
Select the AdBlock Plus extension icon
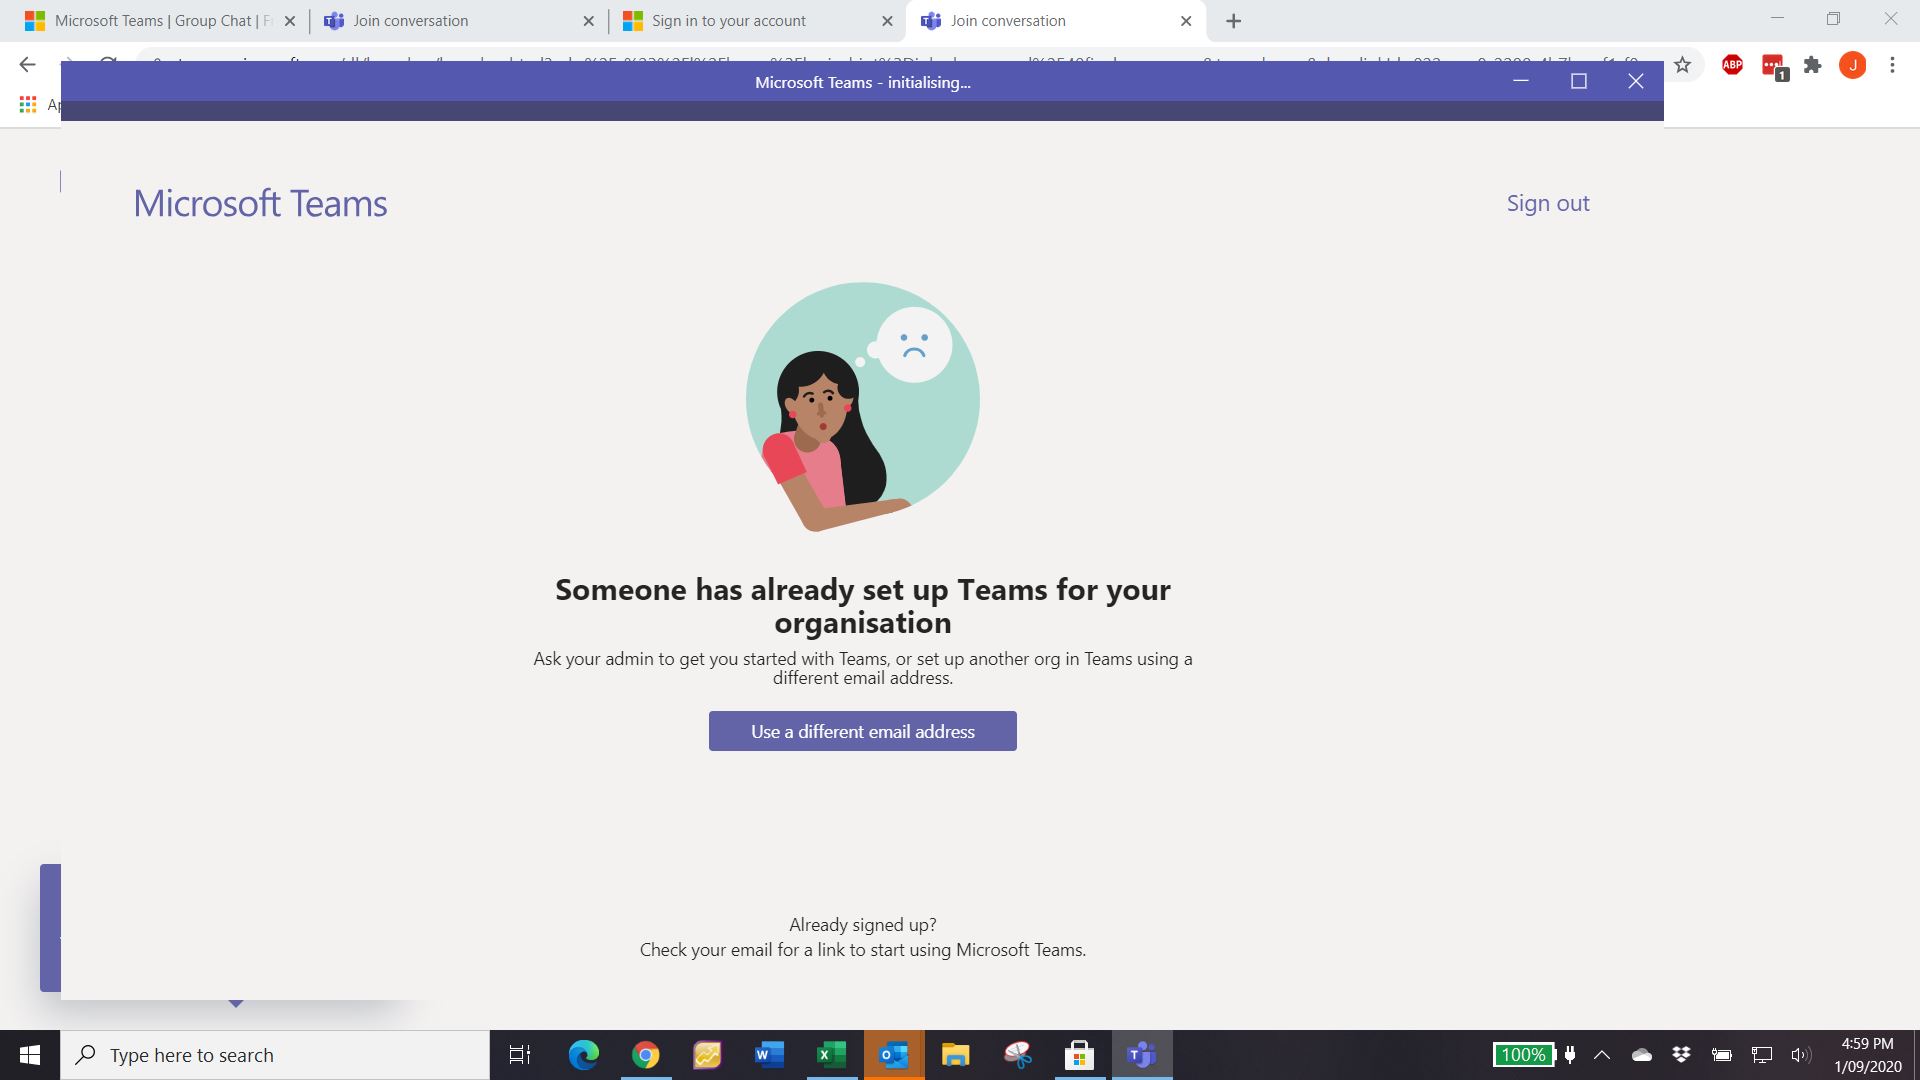coord(1732,64)
